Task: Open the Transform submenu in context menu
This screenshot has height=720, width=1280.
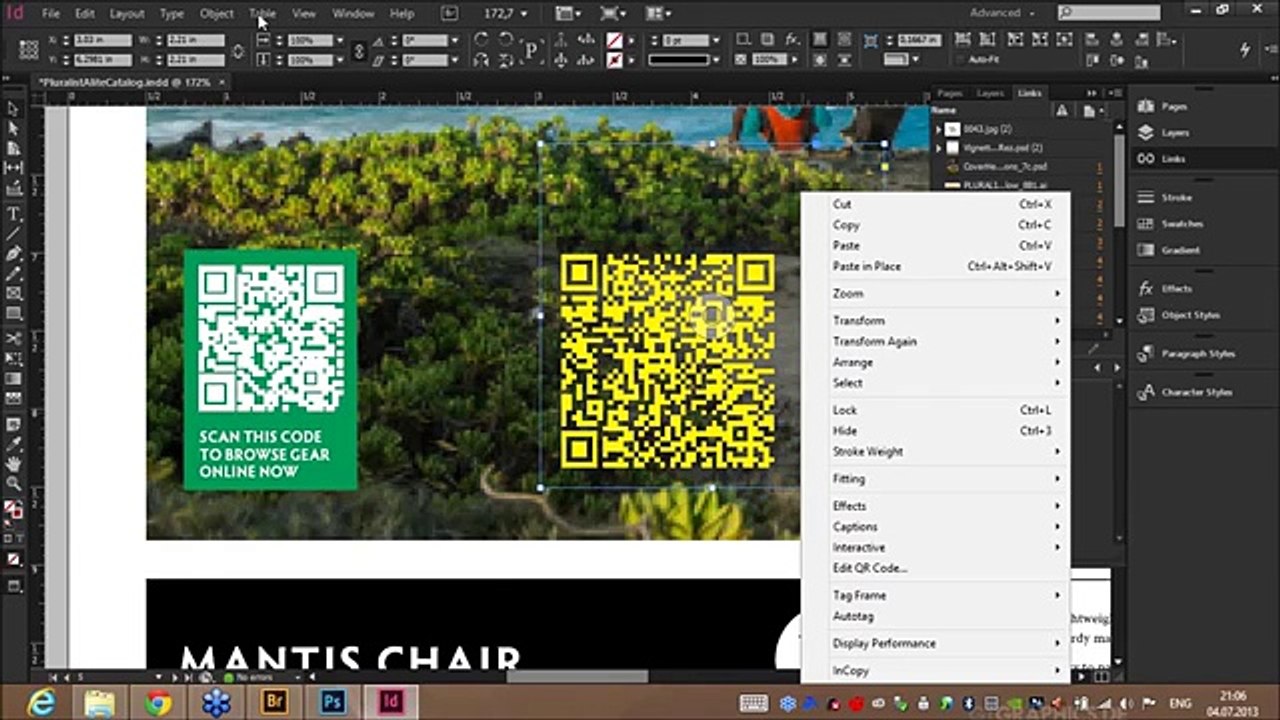Action: [x=936, y=321]
